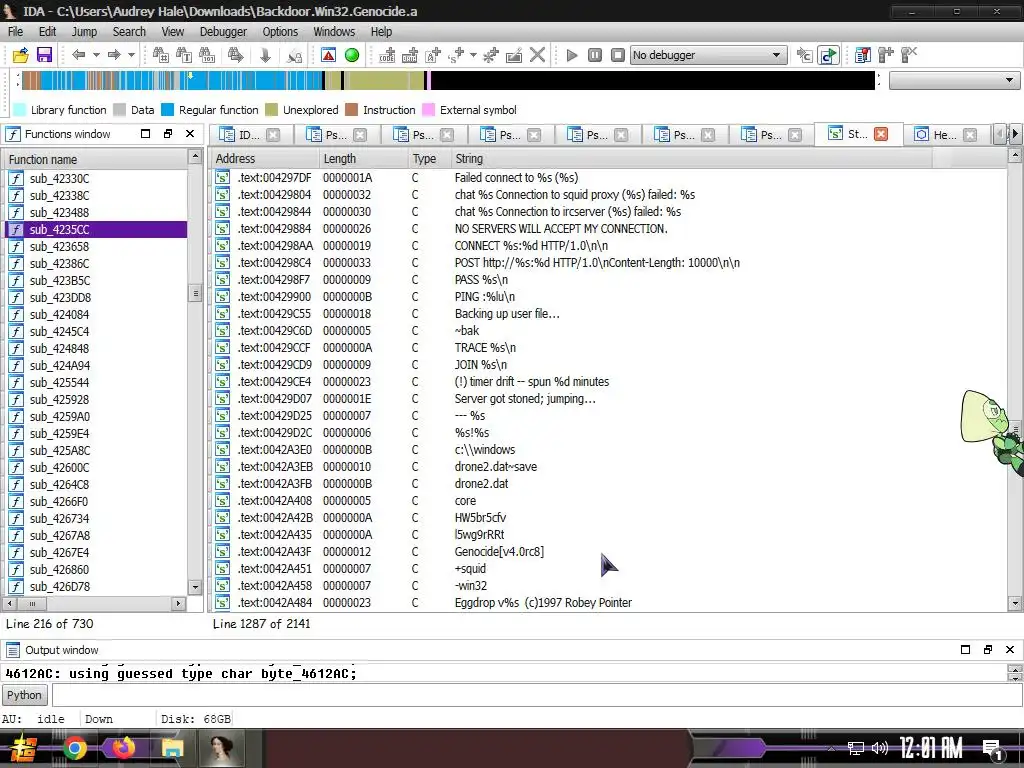
Task: Click the red warning triangle toolbar icon
Action: (328, 55)
